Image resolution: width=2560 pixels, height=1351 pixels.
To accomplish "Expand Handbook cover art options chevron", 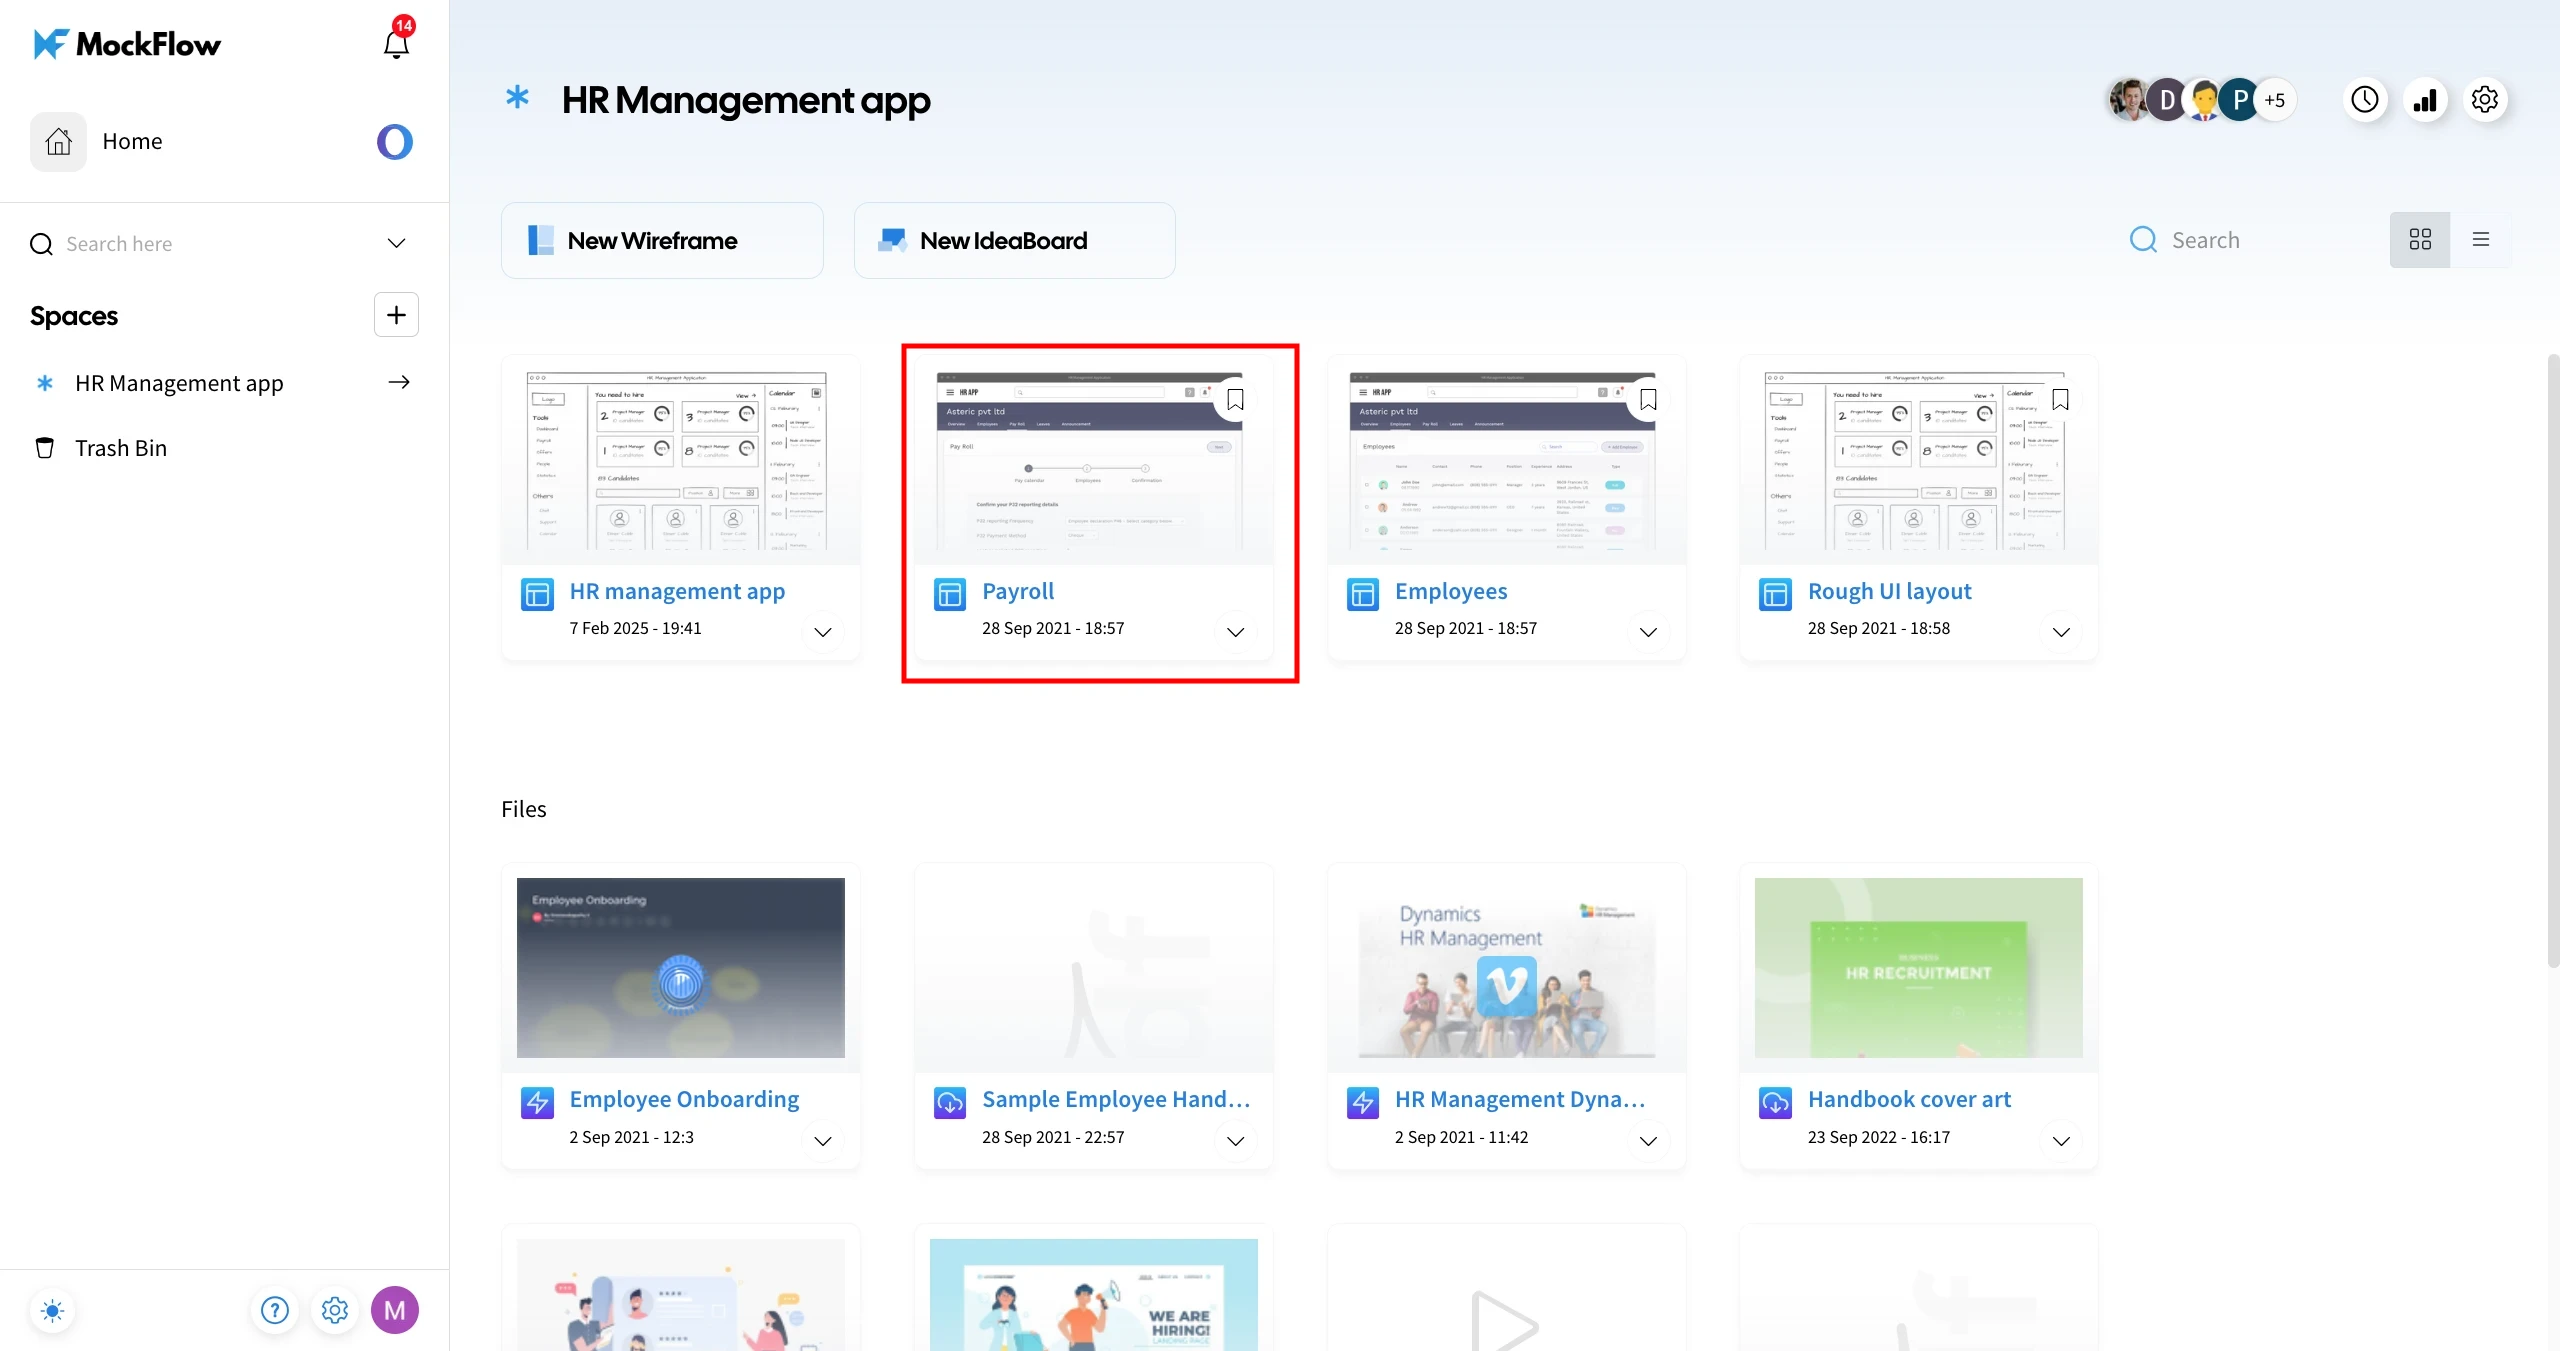I will pyautogui.click(x=2061, y=1141).
